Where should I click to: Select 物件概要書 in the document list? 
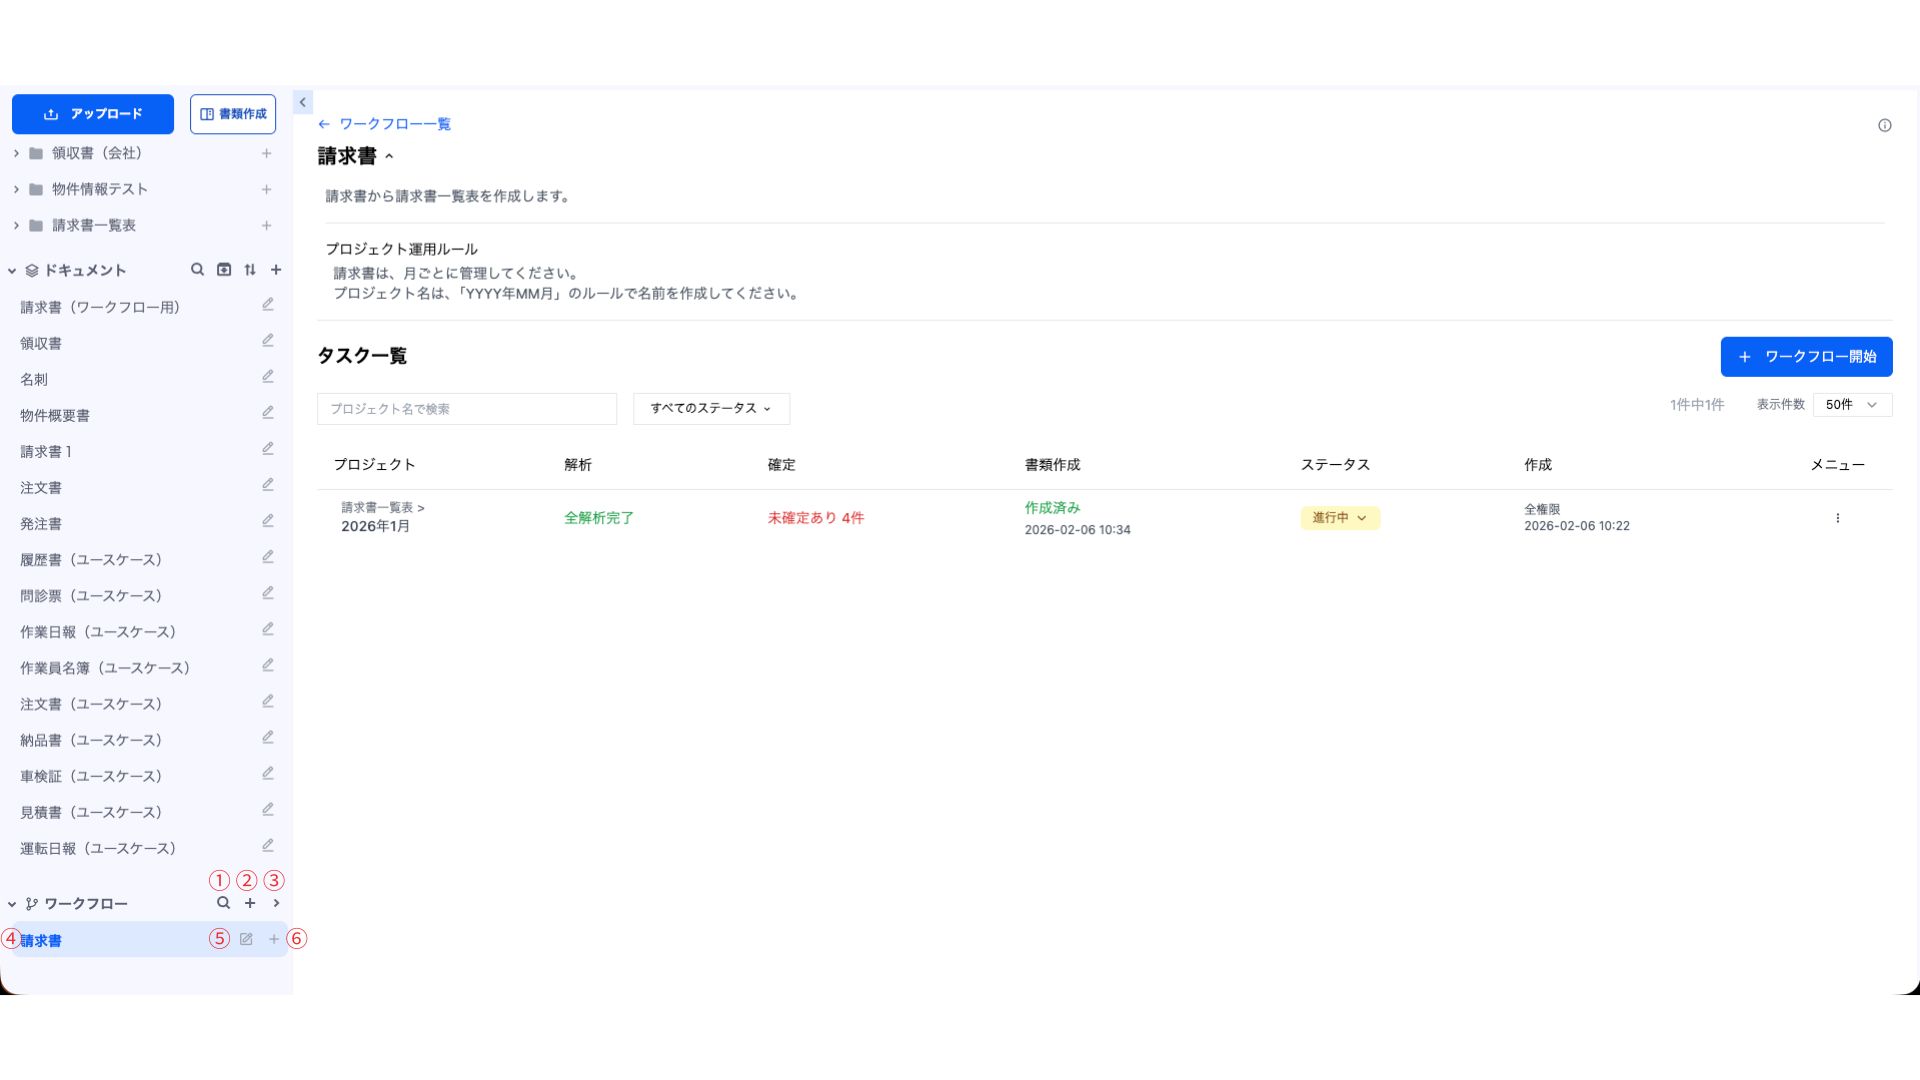[x=55, y=416]
